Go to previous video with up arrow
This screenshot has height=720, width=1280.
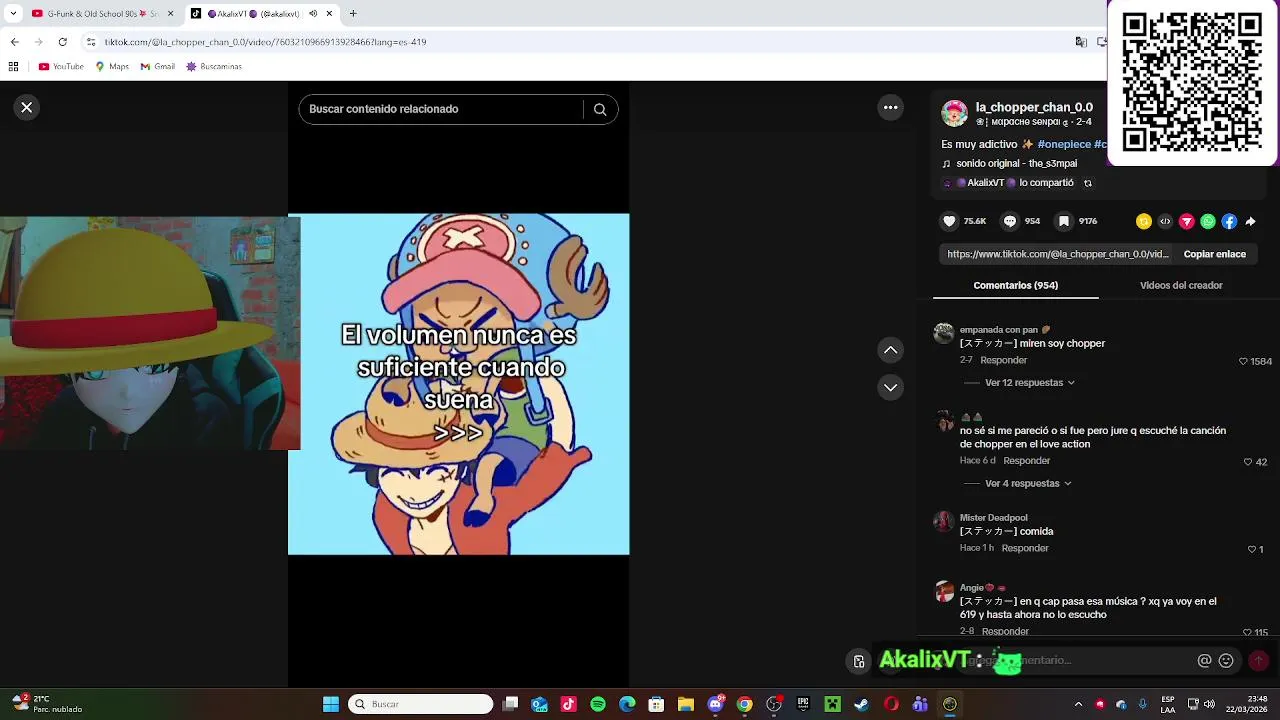point(890,350)
